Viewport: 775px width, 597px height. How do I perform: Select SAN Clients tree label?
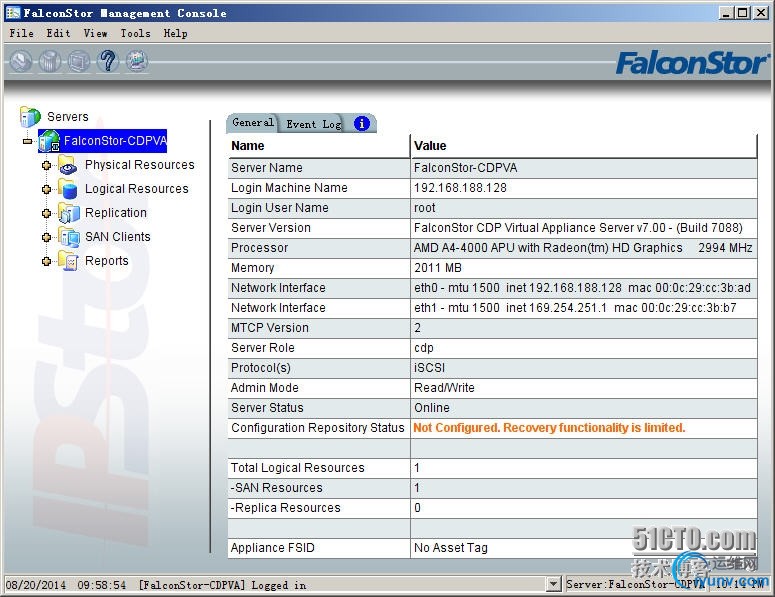point(118,237)
